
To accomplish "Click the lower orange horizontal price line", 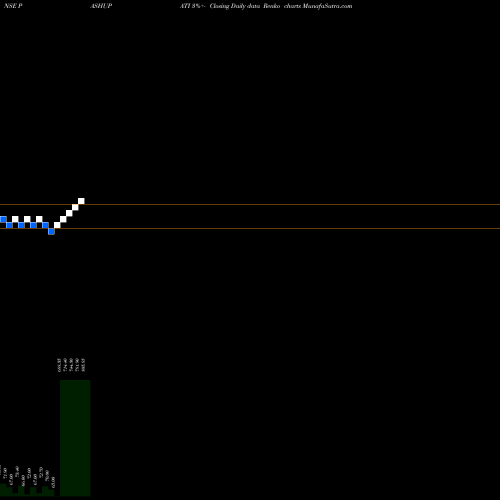I will tap(250, 228).
